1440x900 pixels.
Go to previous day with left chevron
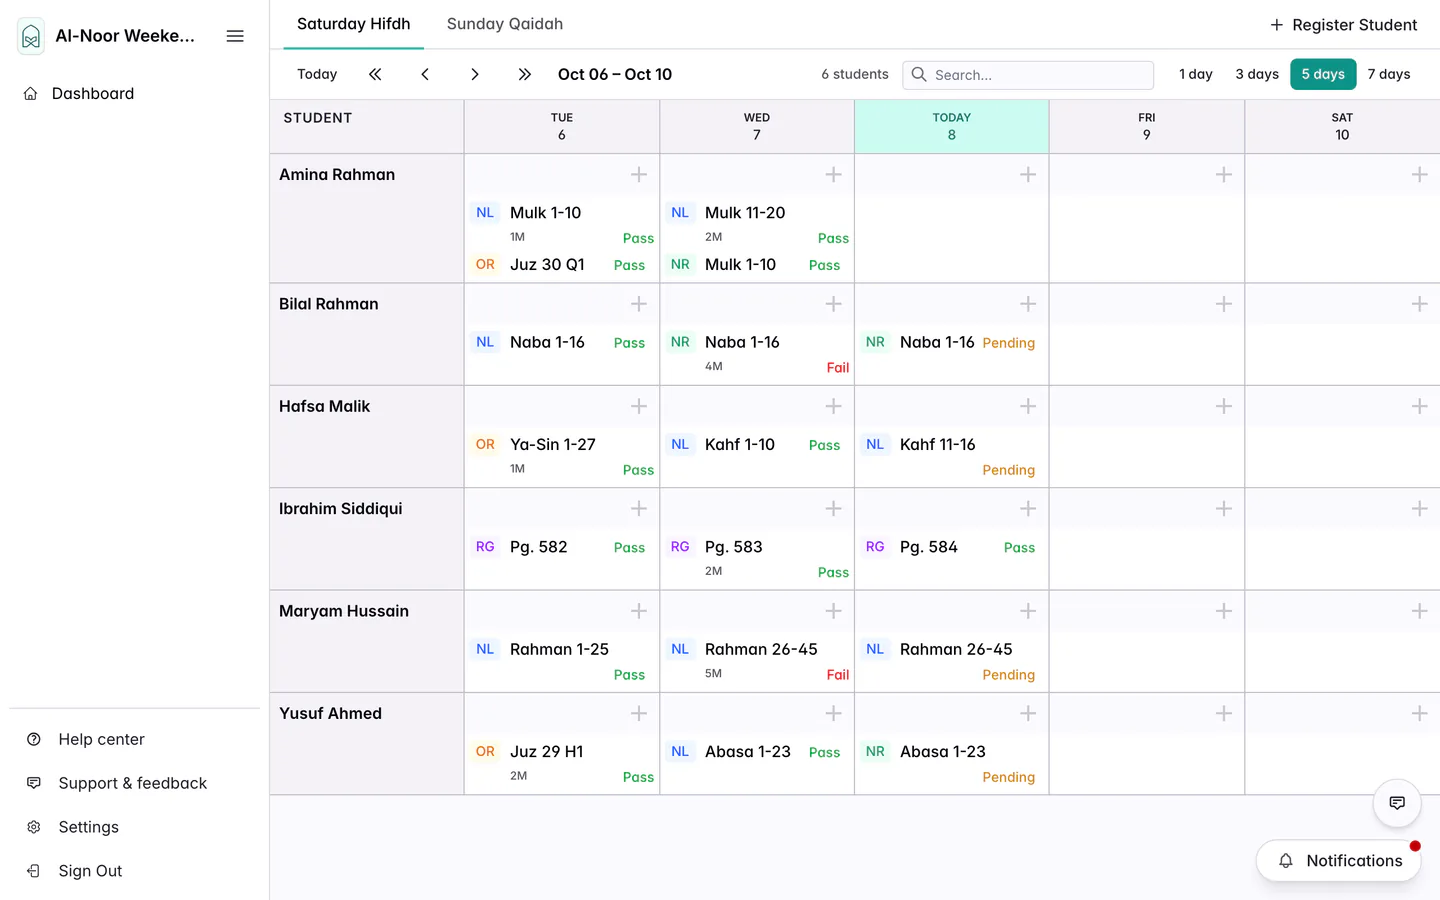pyautogui.click(x=425, y=74)
